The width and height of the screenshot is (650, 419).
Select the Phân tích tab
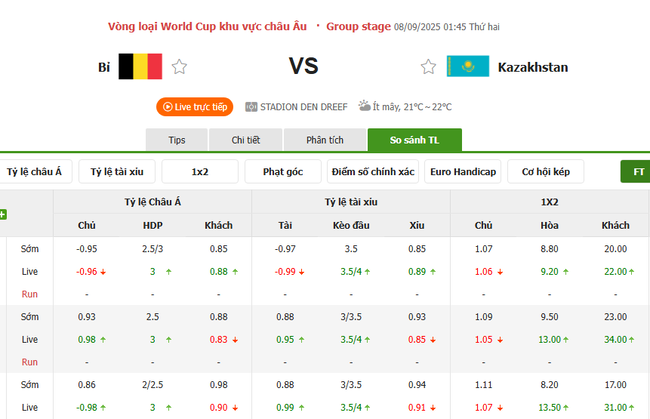(324, 140)
